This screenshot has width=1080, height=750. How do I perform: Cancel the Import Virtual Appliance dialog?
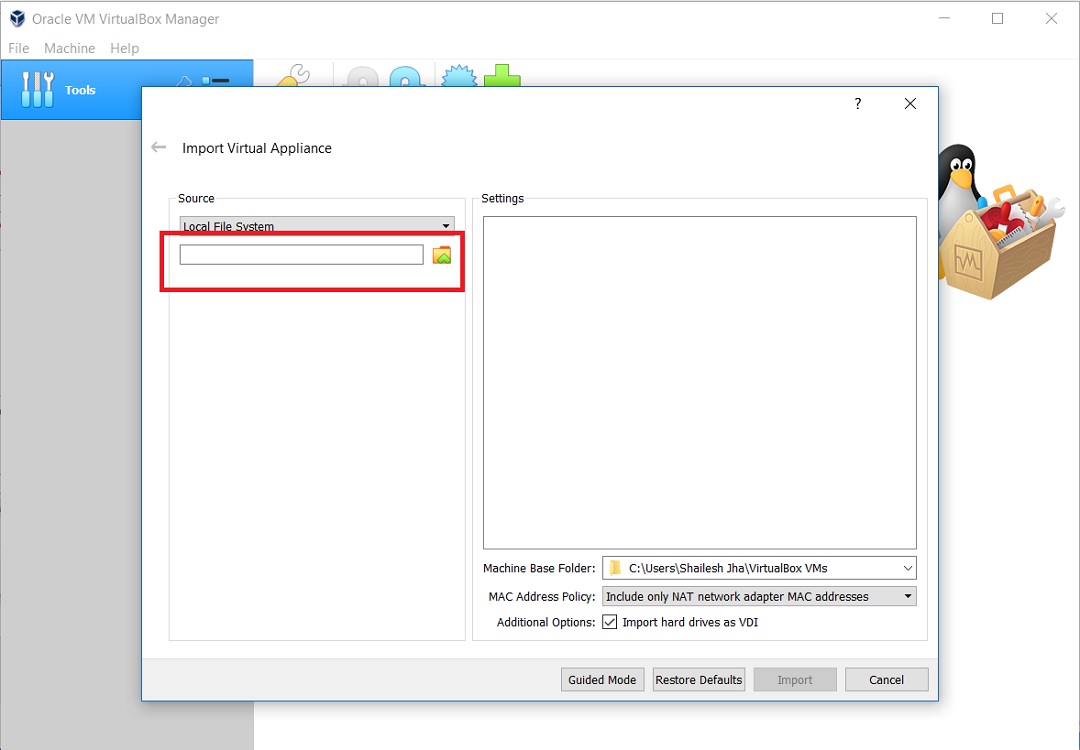(886, 680)
